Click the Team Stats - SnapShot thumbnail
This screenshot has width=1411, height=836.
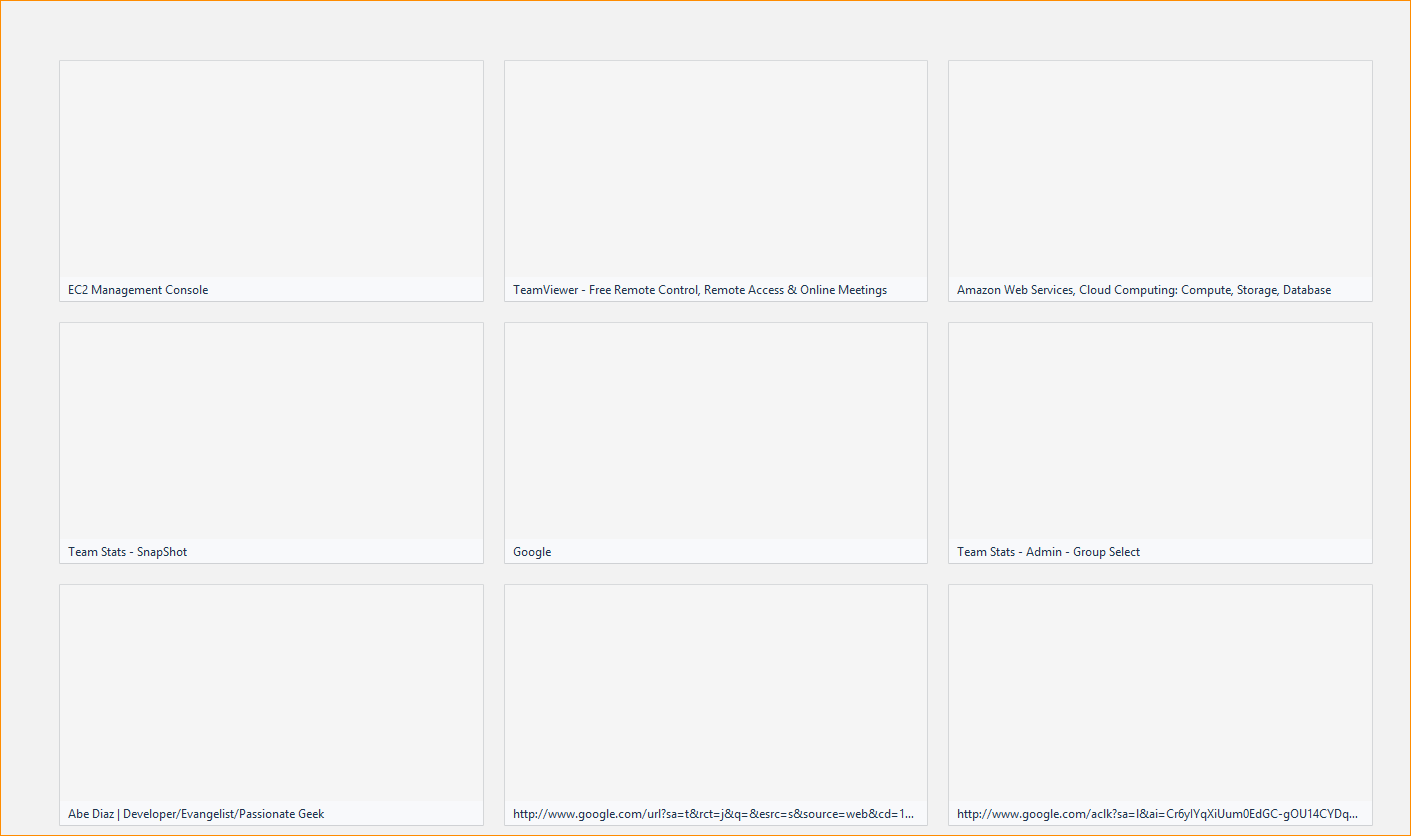(x=271, y=431)
